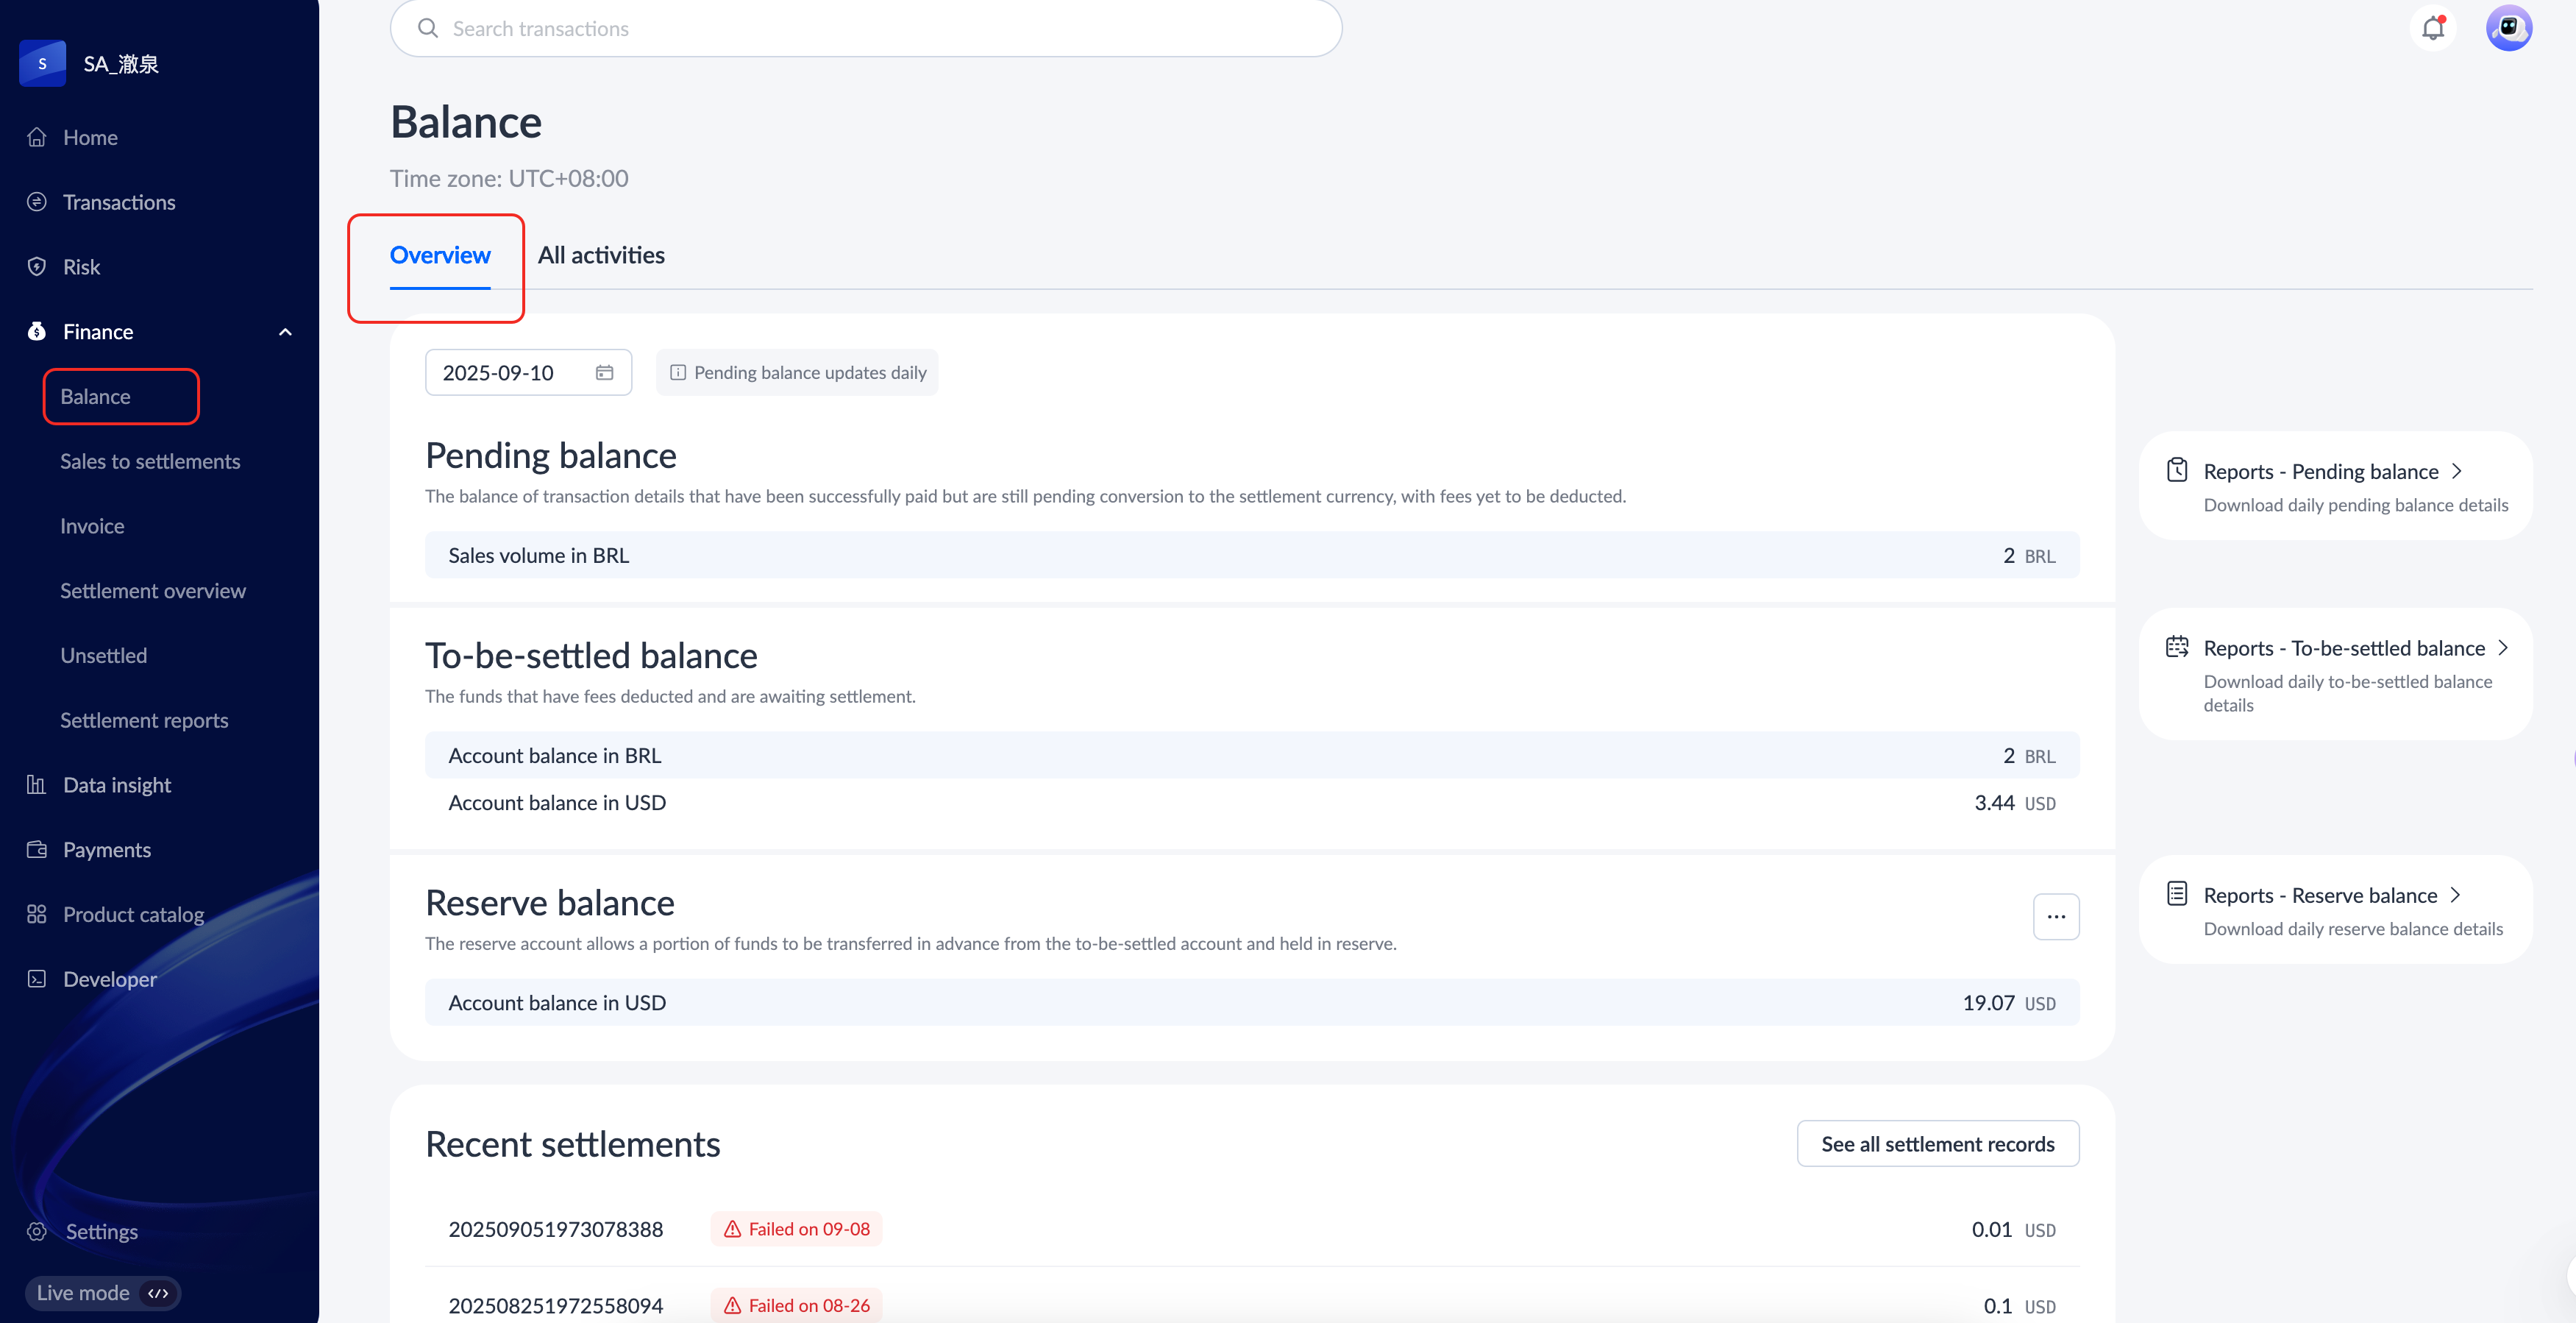The image size is (2576, 1323).
Task: Switch to the All activities tab
Action: click(x=601, y=255)
